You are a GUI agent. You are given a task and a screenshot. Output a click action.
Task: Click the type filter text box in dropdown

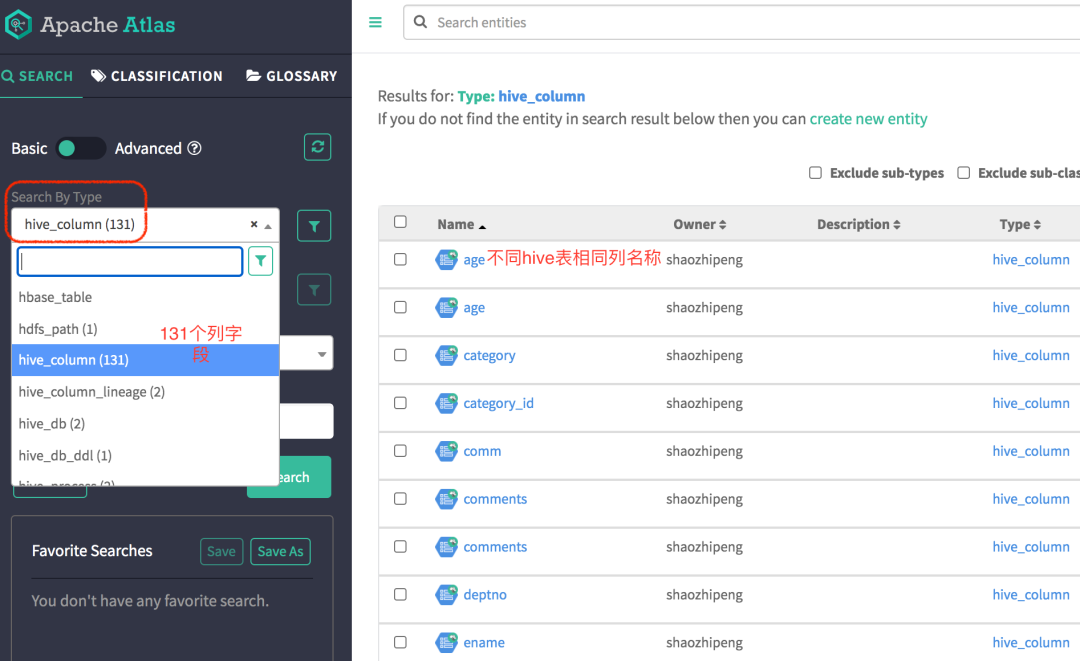point(130,262)
